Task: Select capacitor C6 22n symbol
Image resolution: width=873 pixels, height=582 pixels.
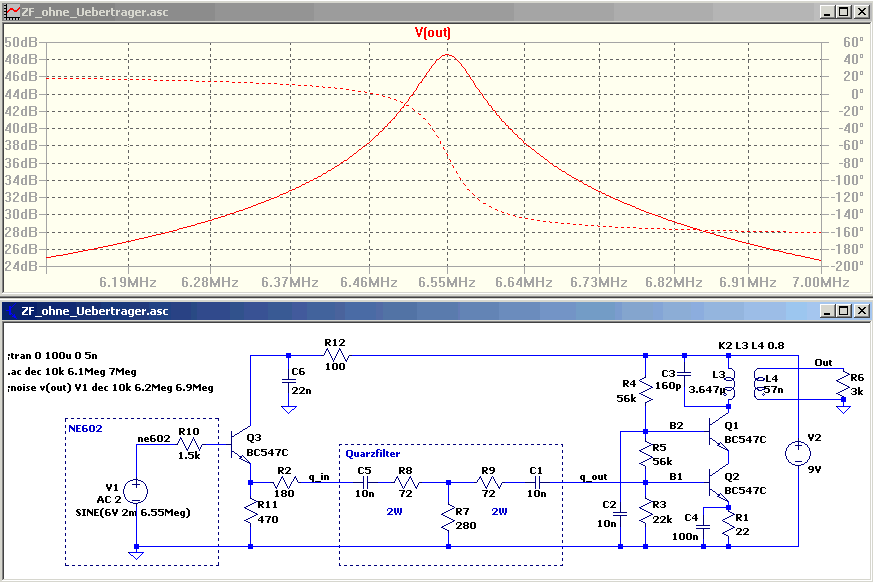Action: click(x=288, y=381)
